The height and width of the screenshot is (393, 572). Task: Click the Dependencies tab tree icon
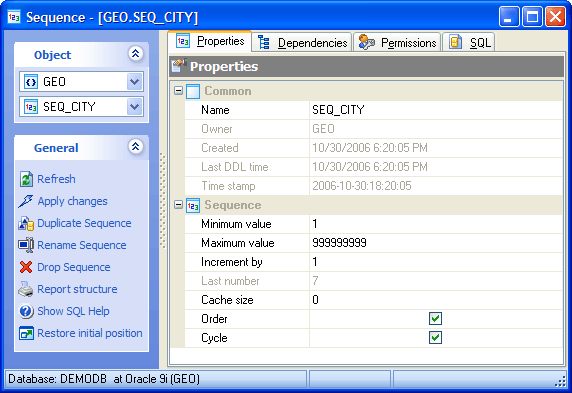tap(263, 42)
